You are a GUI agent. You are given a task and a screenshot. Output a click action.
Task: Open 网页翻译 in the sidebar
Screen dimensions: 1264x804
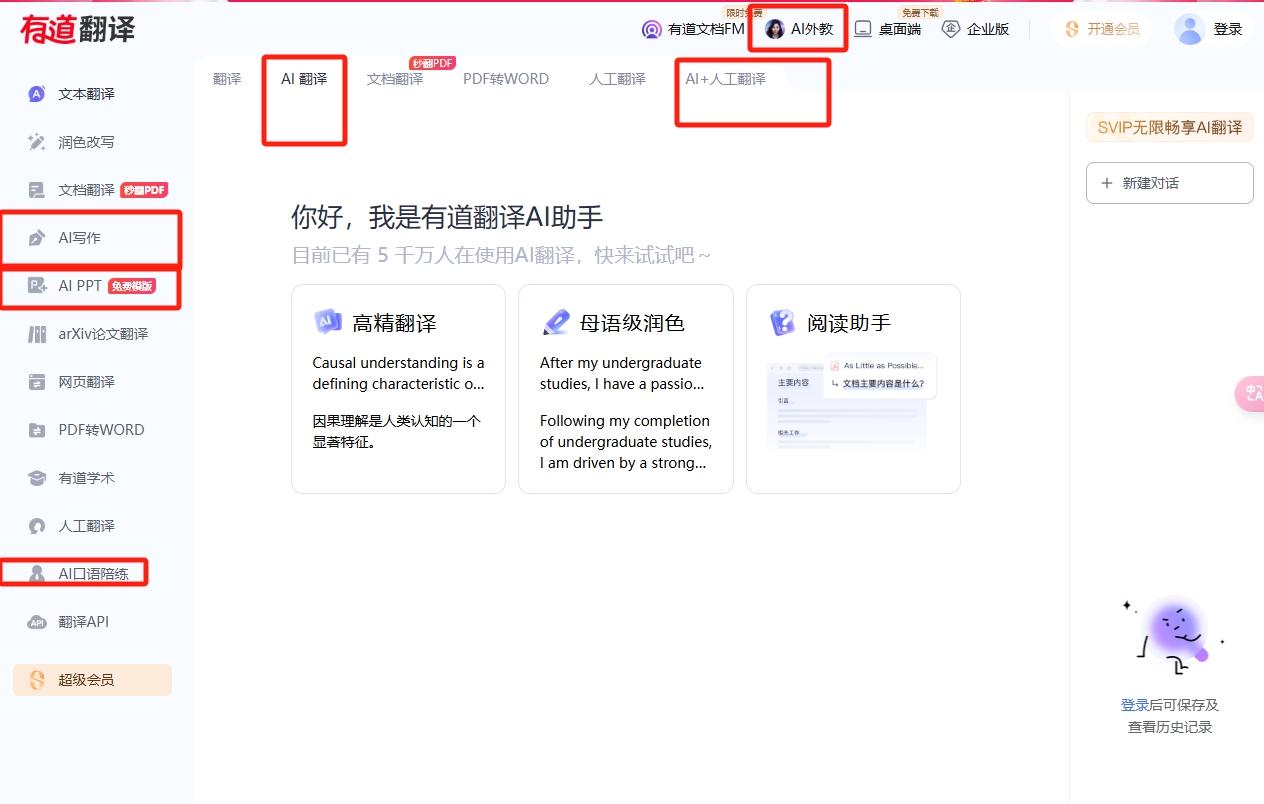pyautogui.click(x=86, y=382)
